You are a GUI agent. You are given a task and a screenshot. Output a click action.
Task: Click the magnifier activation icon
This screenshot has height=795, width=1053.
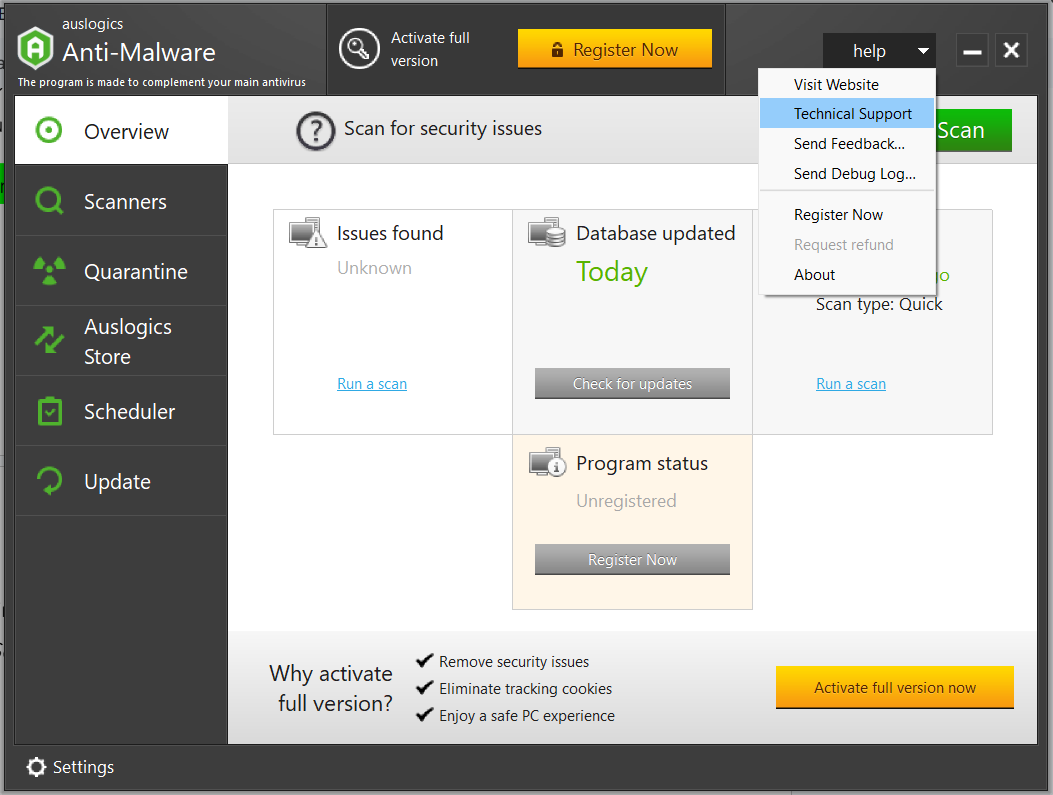(359, 48)
